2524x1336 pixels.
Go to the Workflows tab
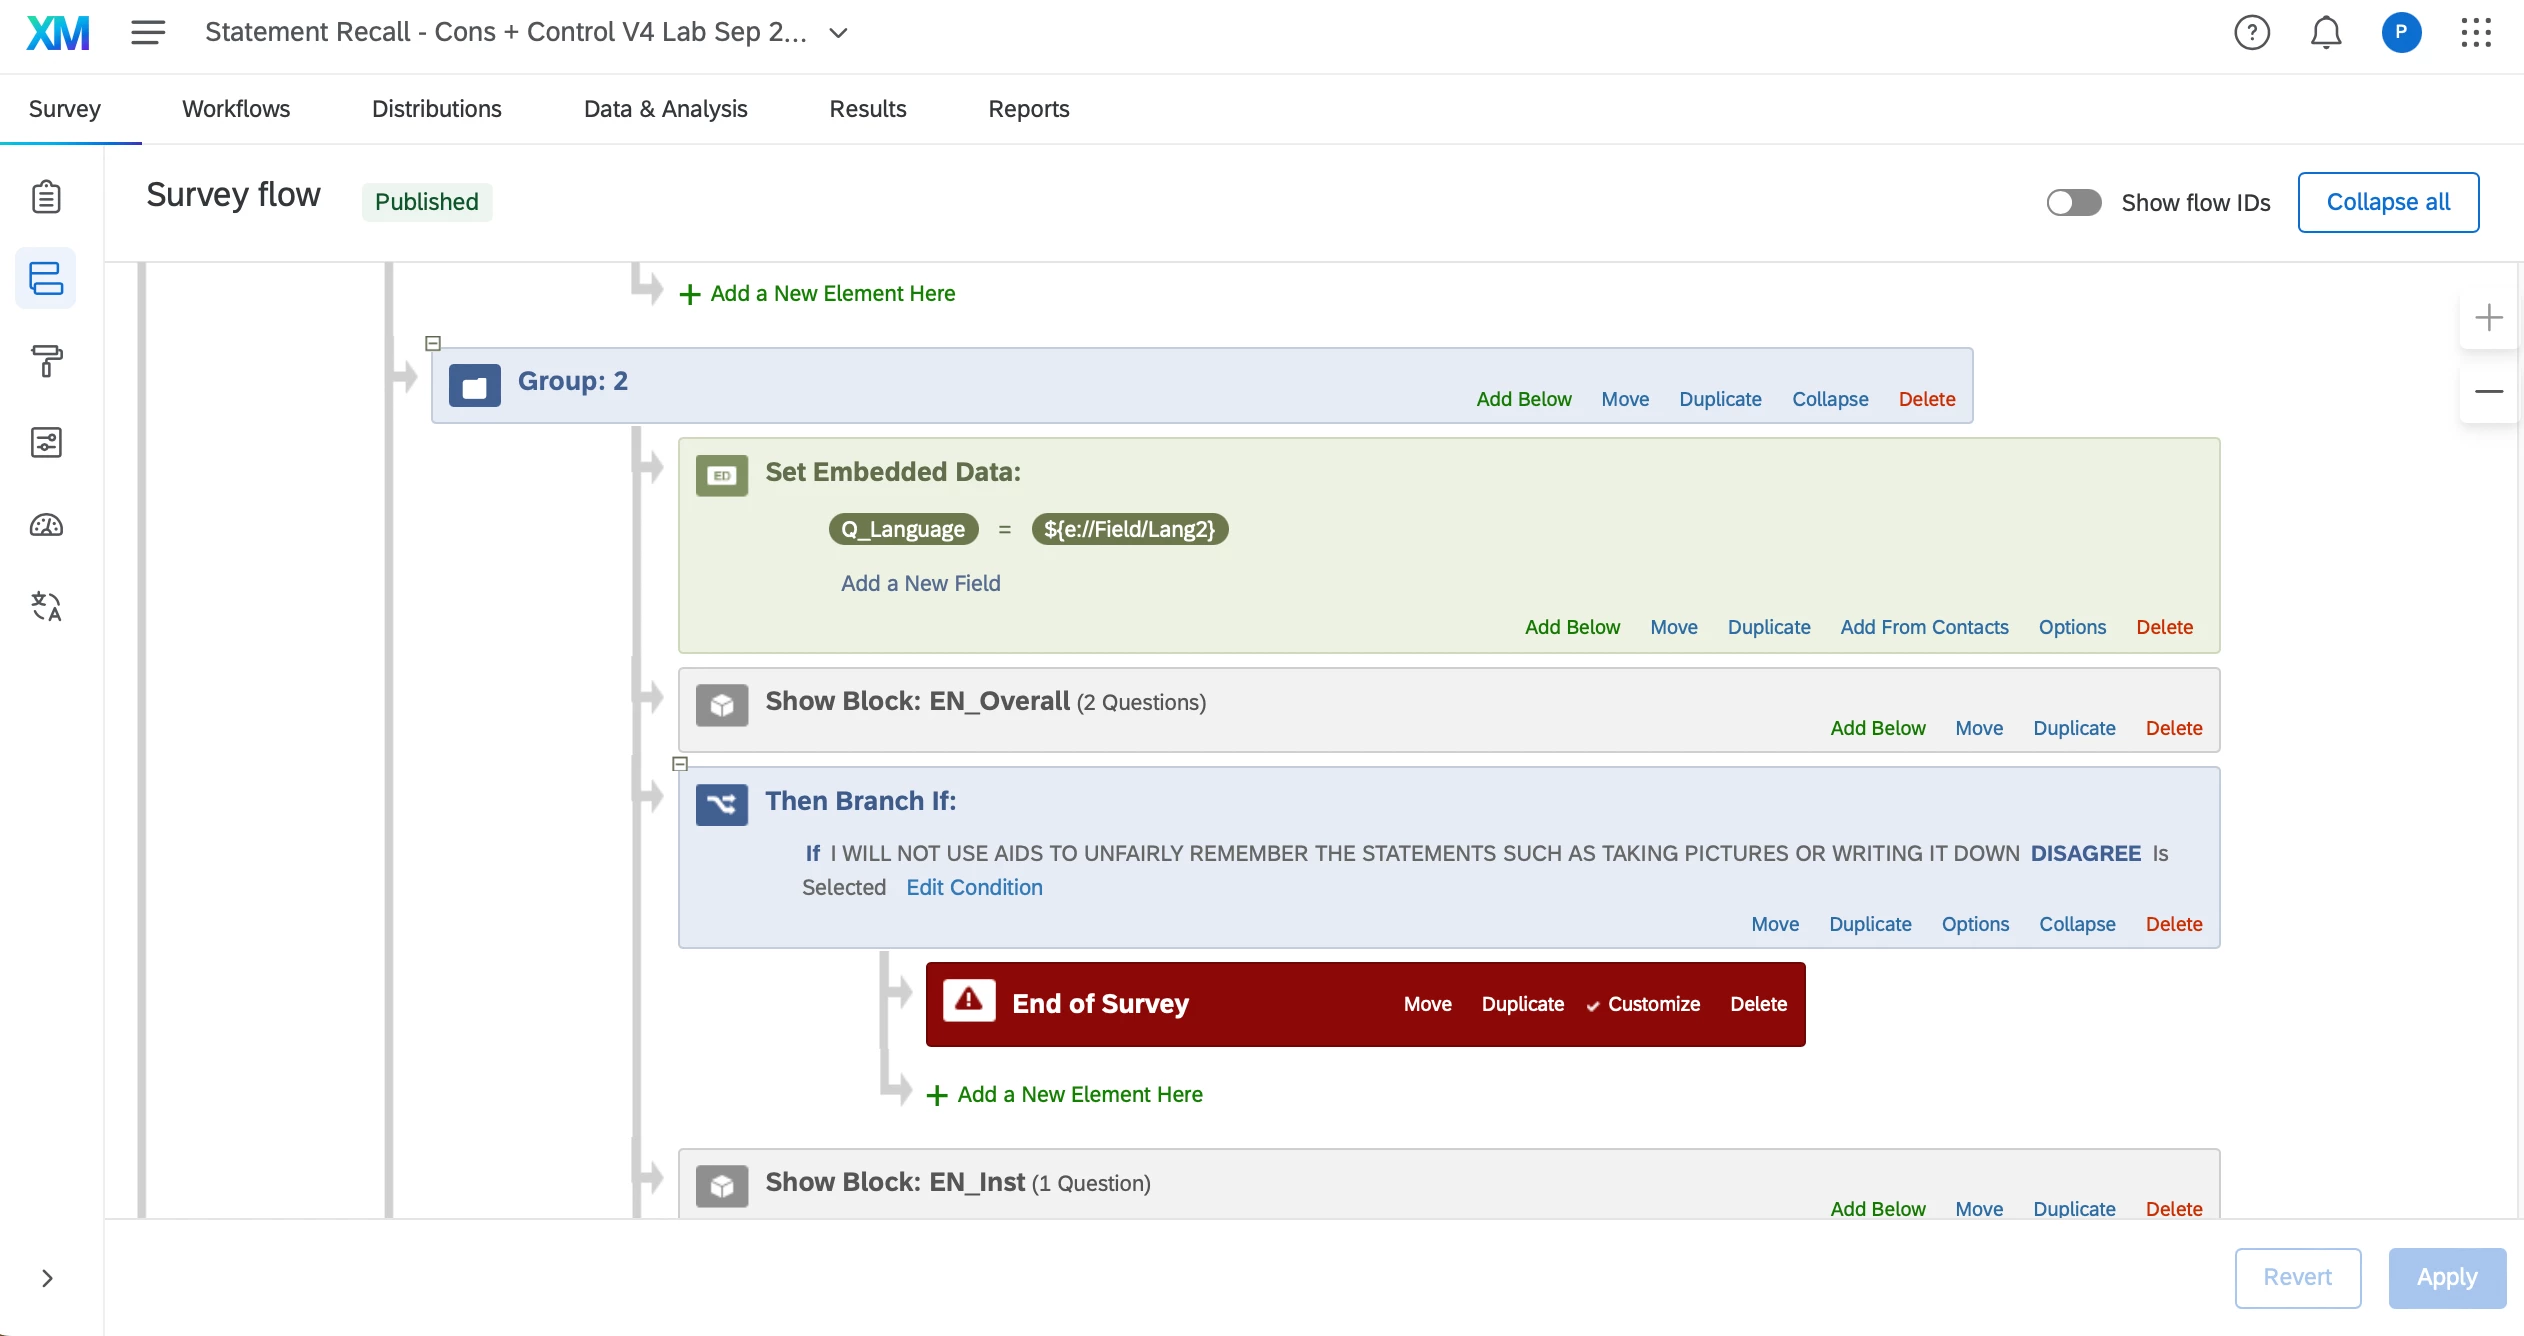(x=236, y=109)
